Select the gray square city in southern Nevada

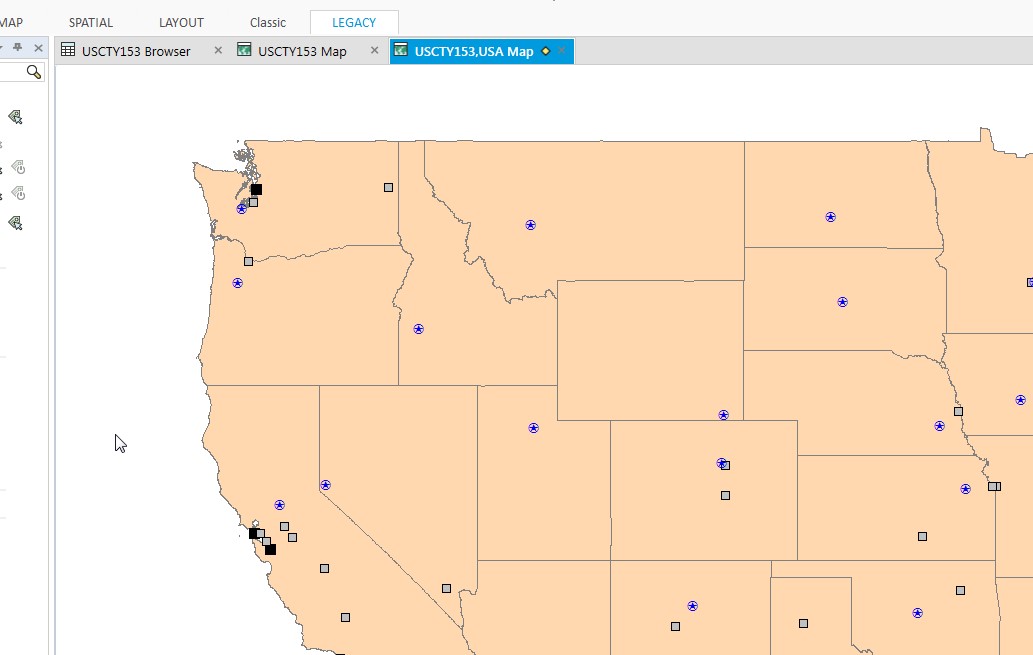tap(447, 588)
